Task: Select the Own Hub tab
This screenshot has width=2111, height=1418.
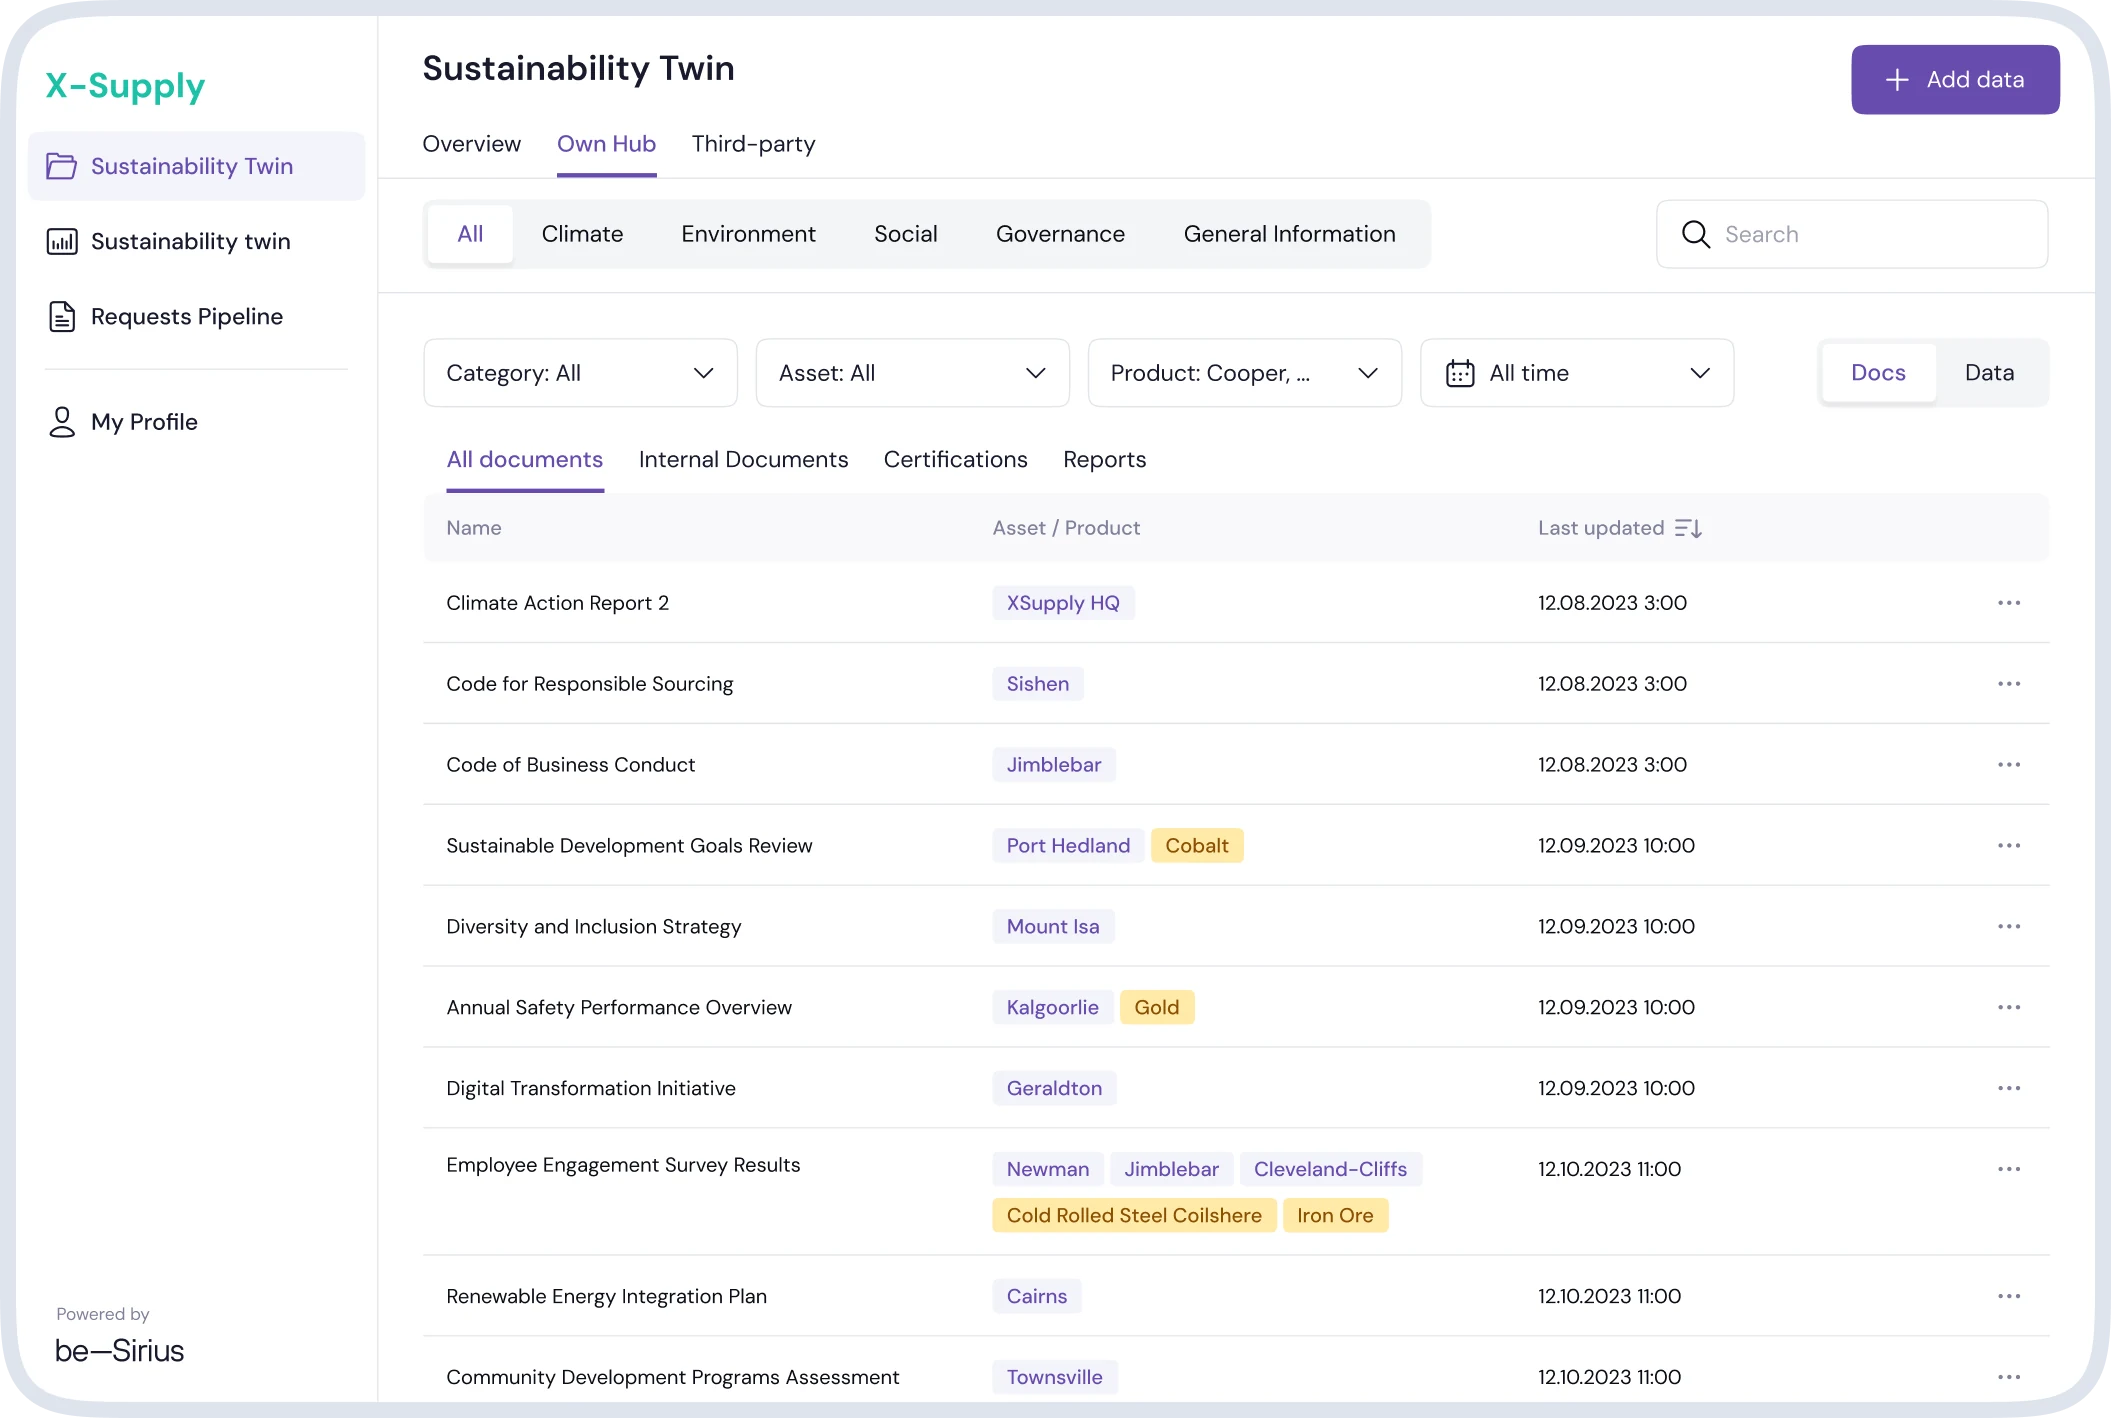Action: [x=606, y=144]
